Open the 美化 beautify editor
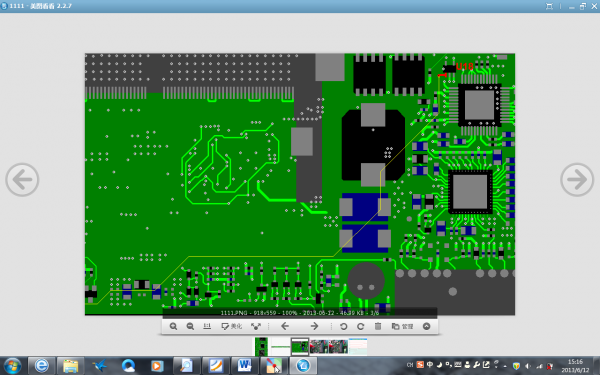600x375 pixels. tap(232, 326)
